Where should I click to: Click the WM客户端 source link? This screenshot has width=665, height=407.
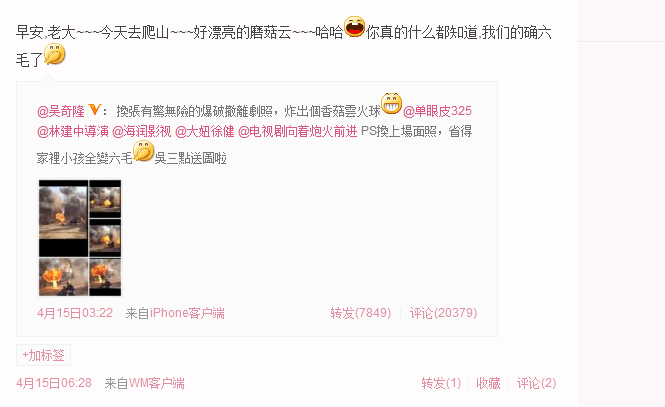click(x=156, y=383)
